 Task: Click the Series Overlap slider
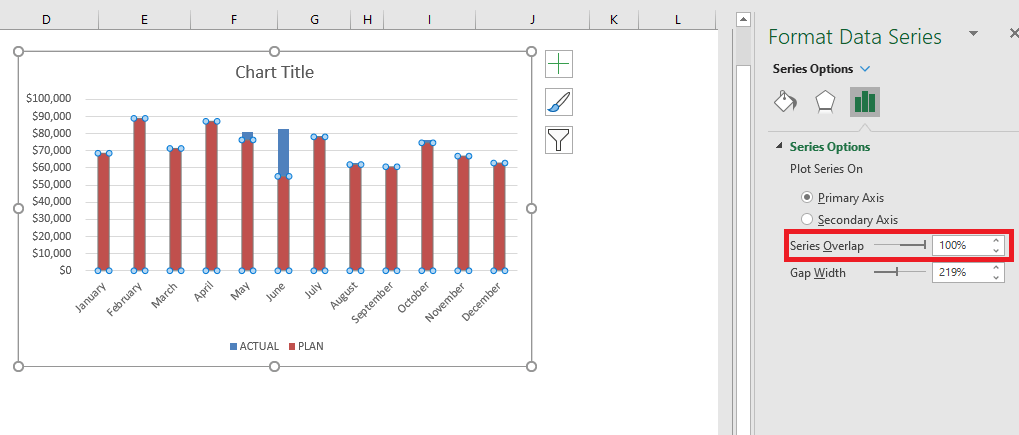[x=900, y=245]
